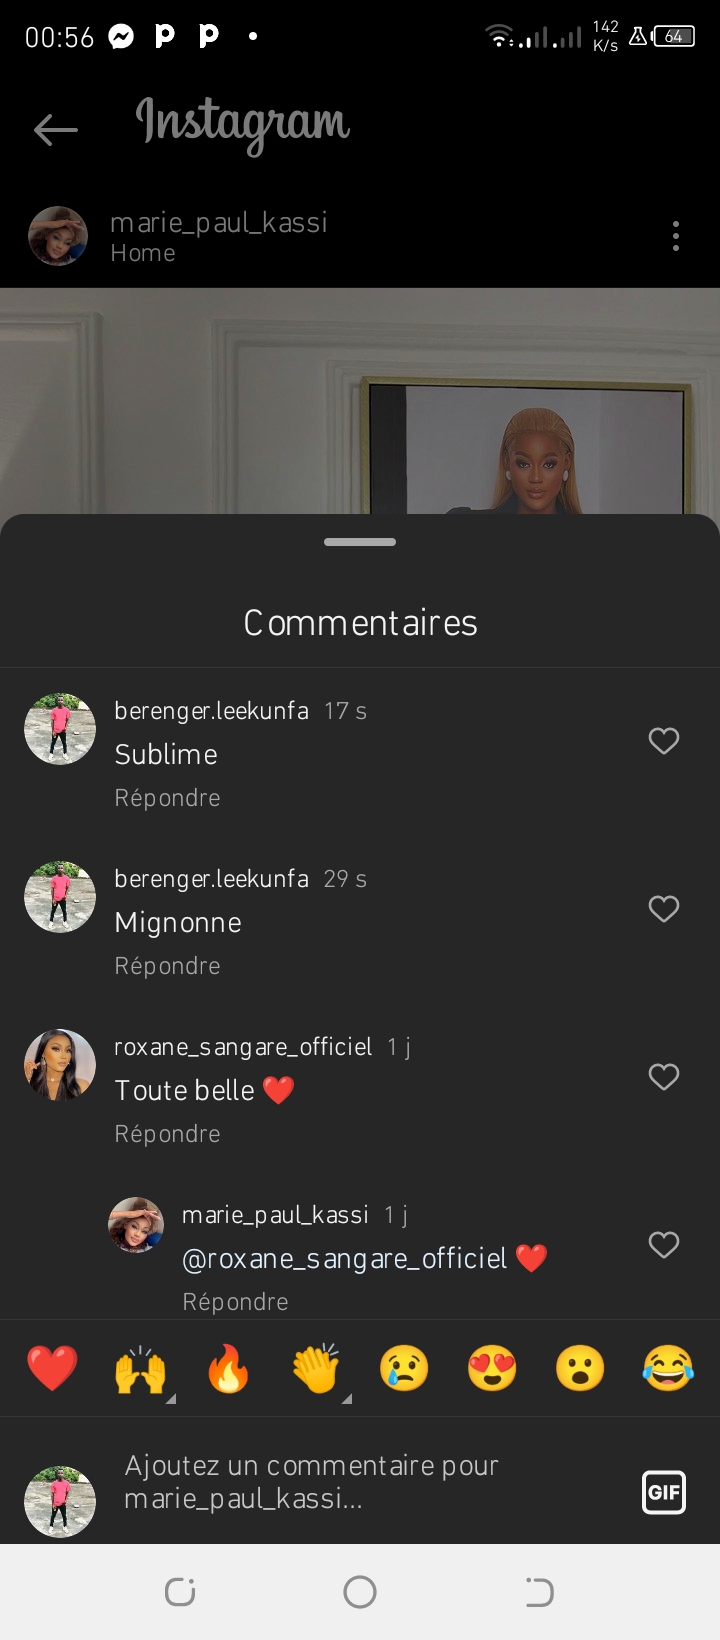Tap the comments sheet drag handle

(360, 542)
